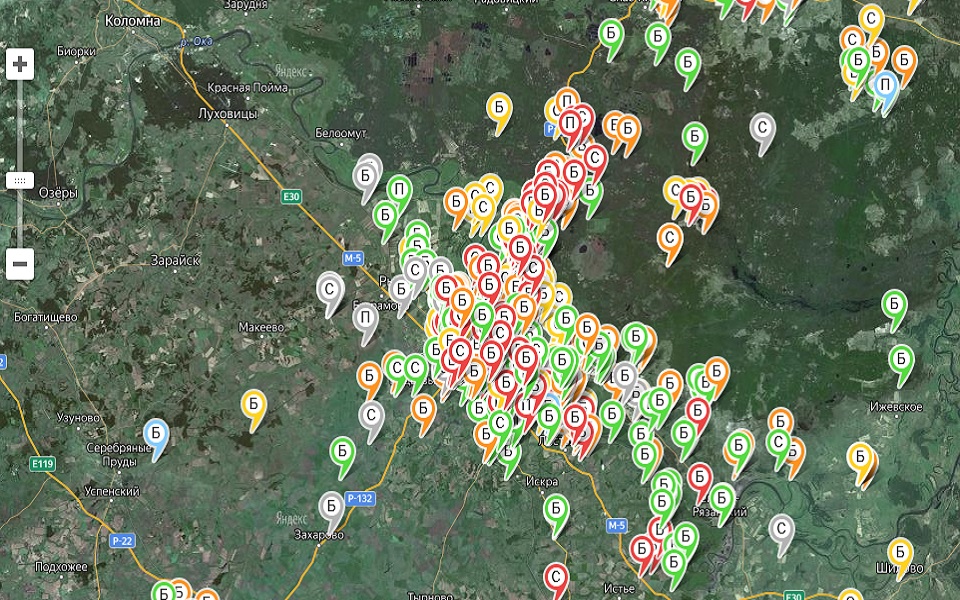Select green Б marker near Искра

coord(556,510)
